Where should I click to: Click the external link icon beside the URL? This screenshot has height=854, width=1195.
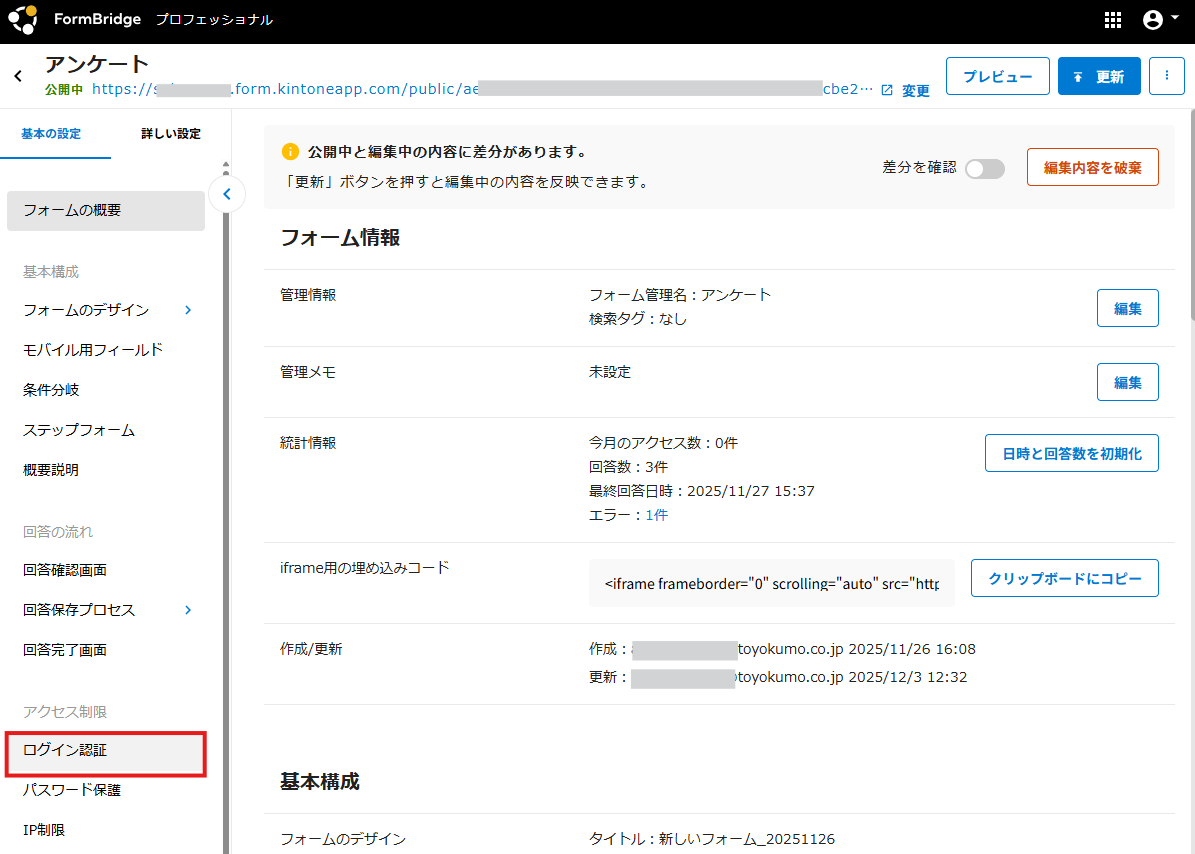pyautogui.click(x=887, y=90)
